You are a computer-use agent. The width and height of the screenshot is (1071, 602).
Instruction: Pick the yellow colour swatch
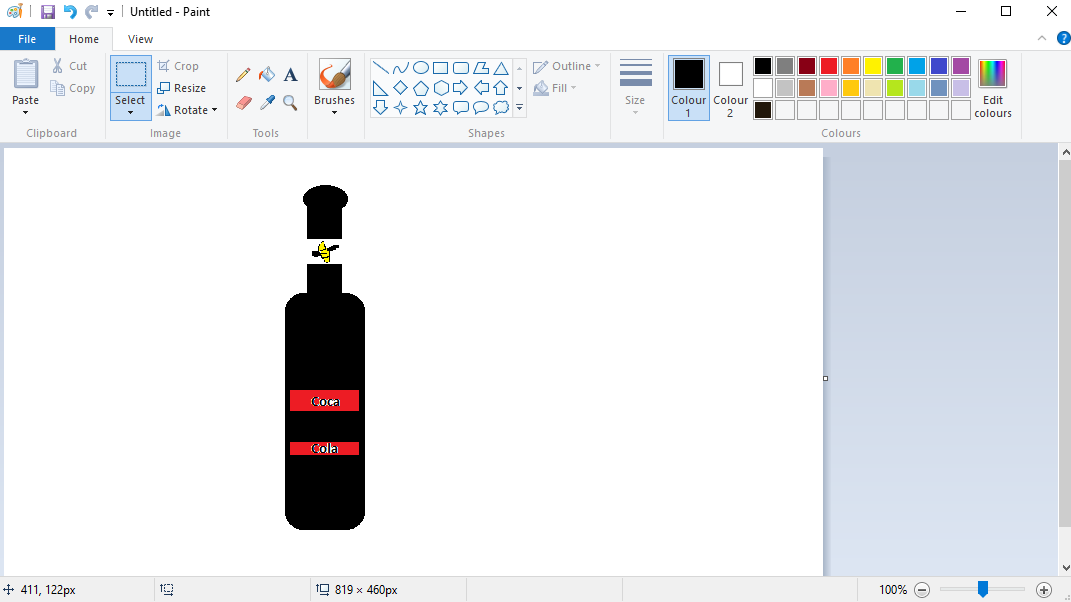click(873, 66)
